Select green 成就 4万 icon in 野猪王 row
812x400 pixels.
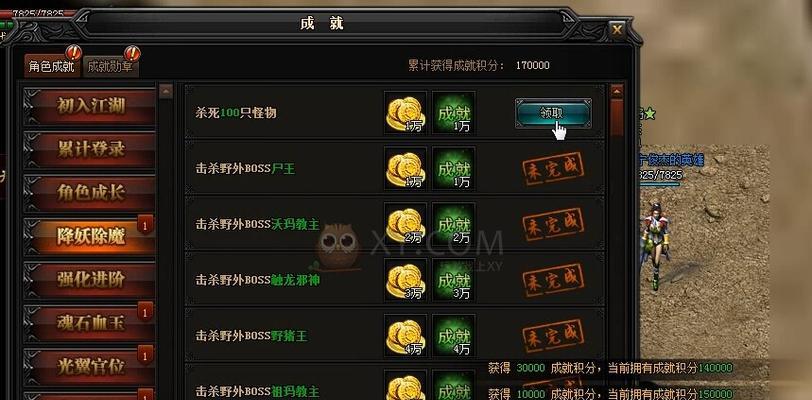pos(454,336)
